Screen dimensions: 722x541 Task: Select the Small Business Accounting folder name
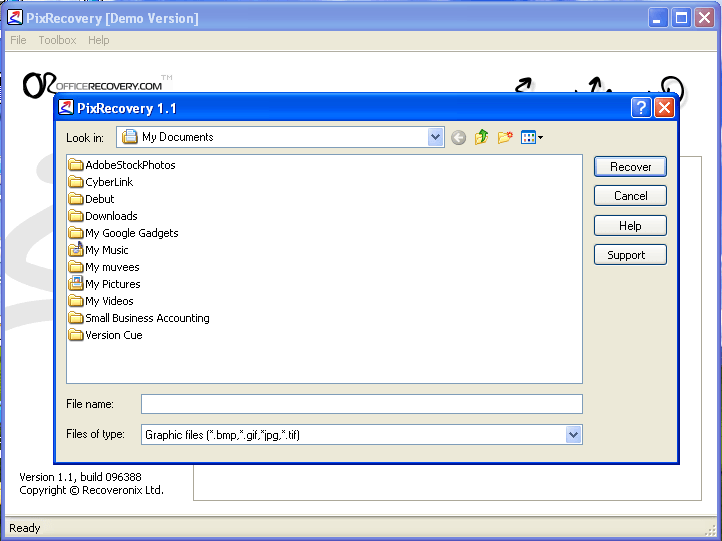[x=147, y=318]
